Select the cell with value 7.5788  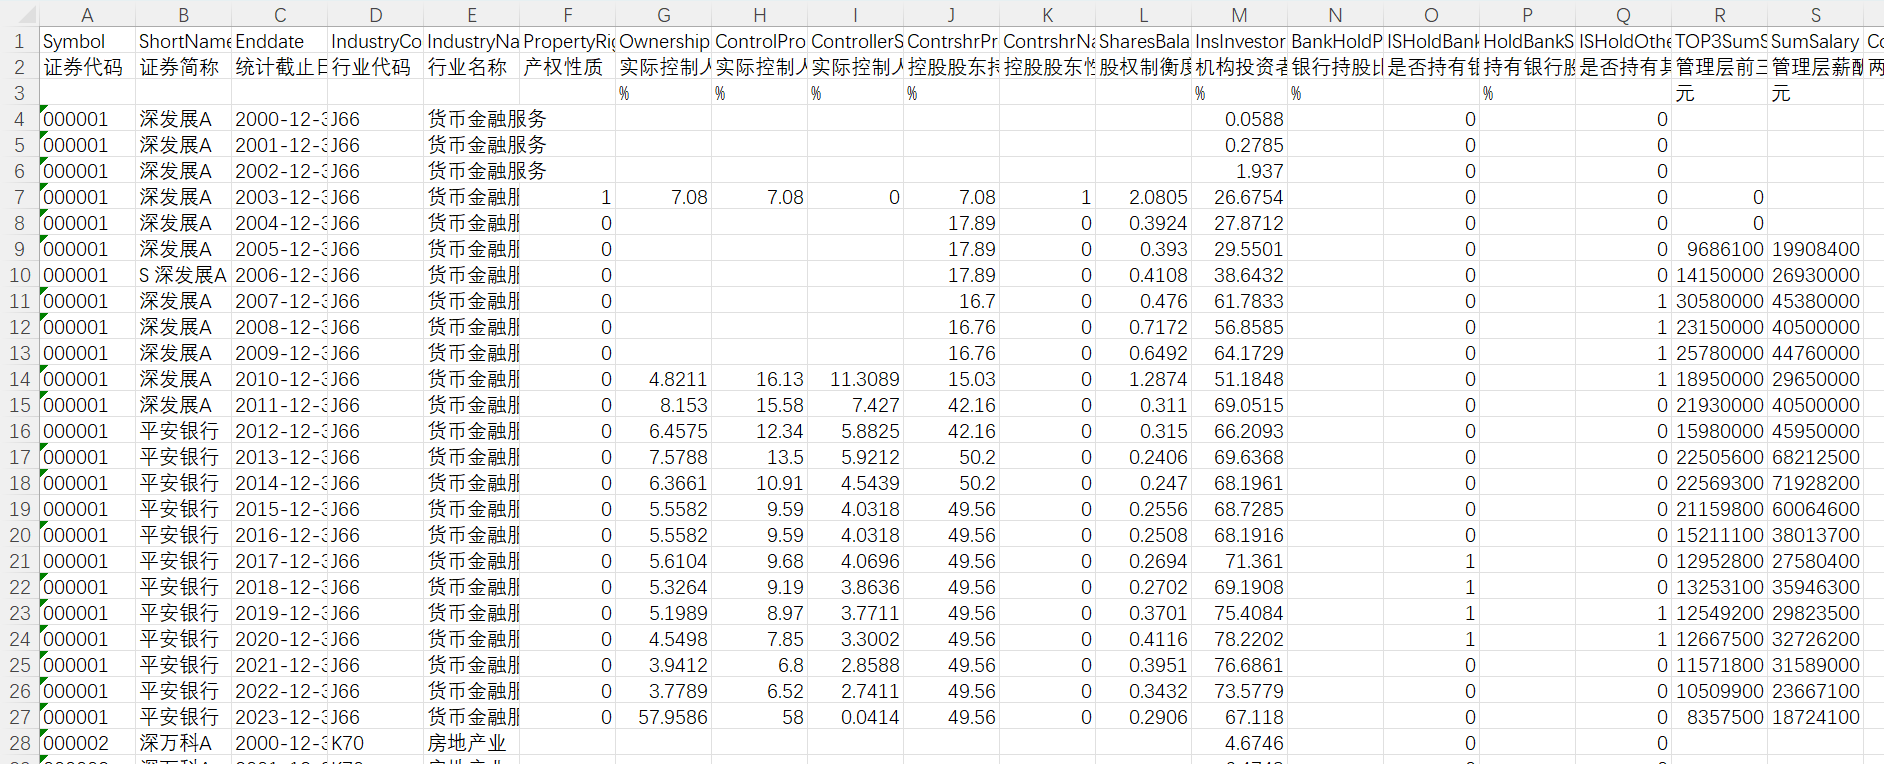pyautogui.click(x=663, y=457)
